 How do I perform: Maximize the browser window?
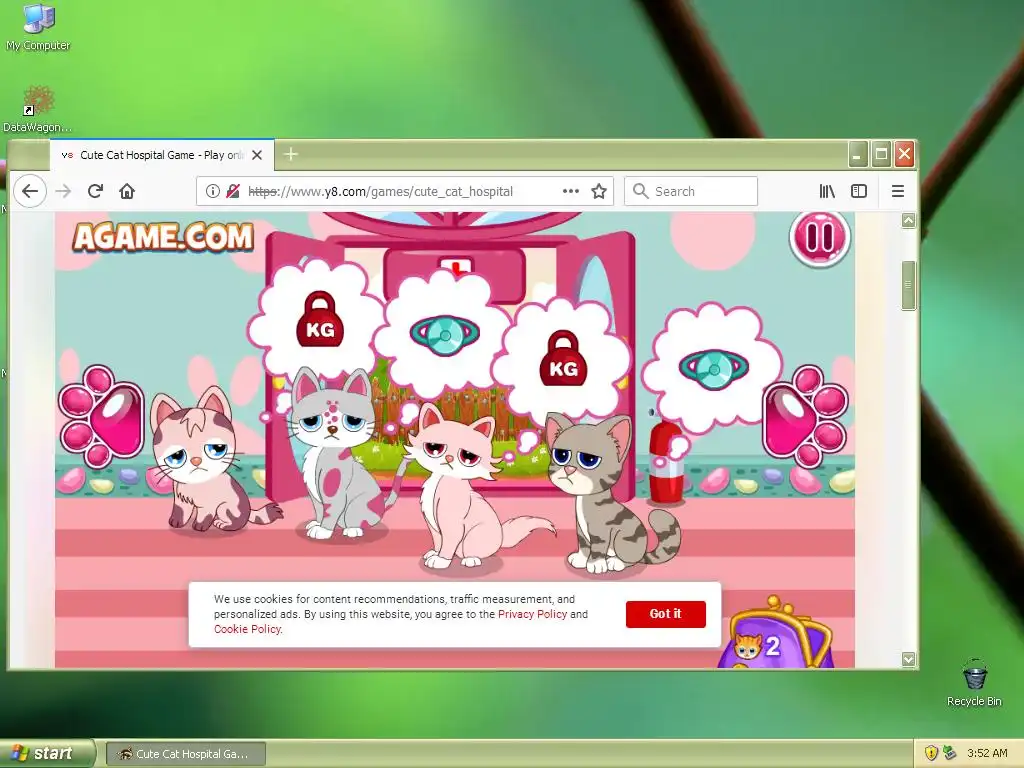(x=881, y=155)
